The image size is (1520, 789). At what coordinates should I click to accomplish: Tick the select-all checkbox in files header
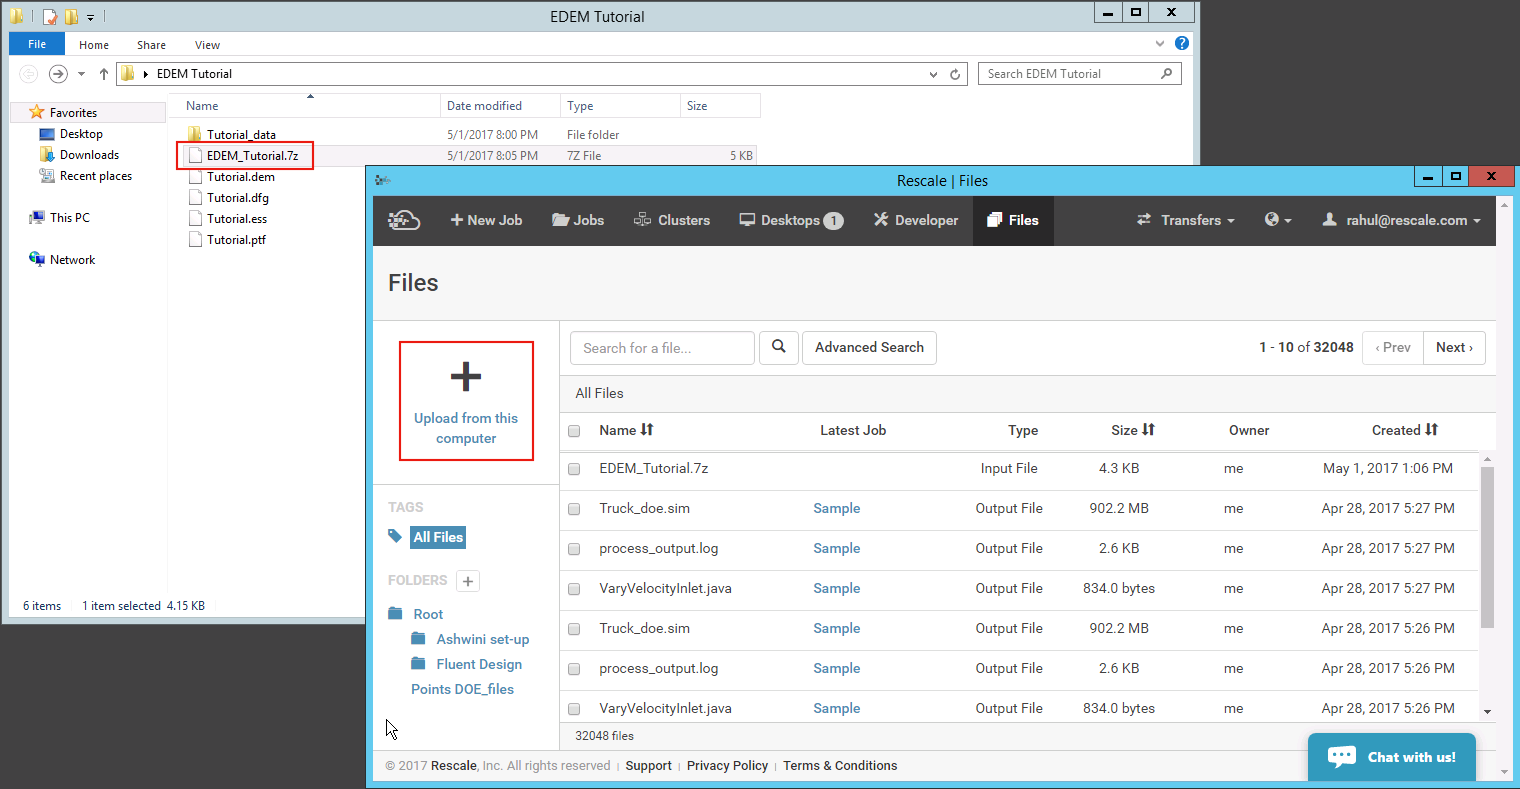tap(574, 431)
